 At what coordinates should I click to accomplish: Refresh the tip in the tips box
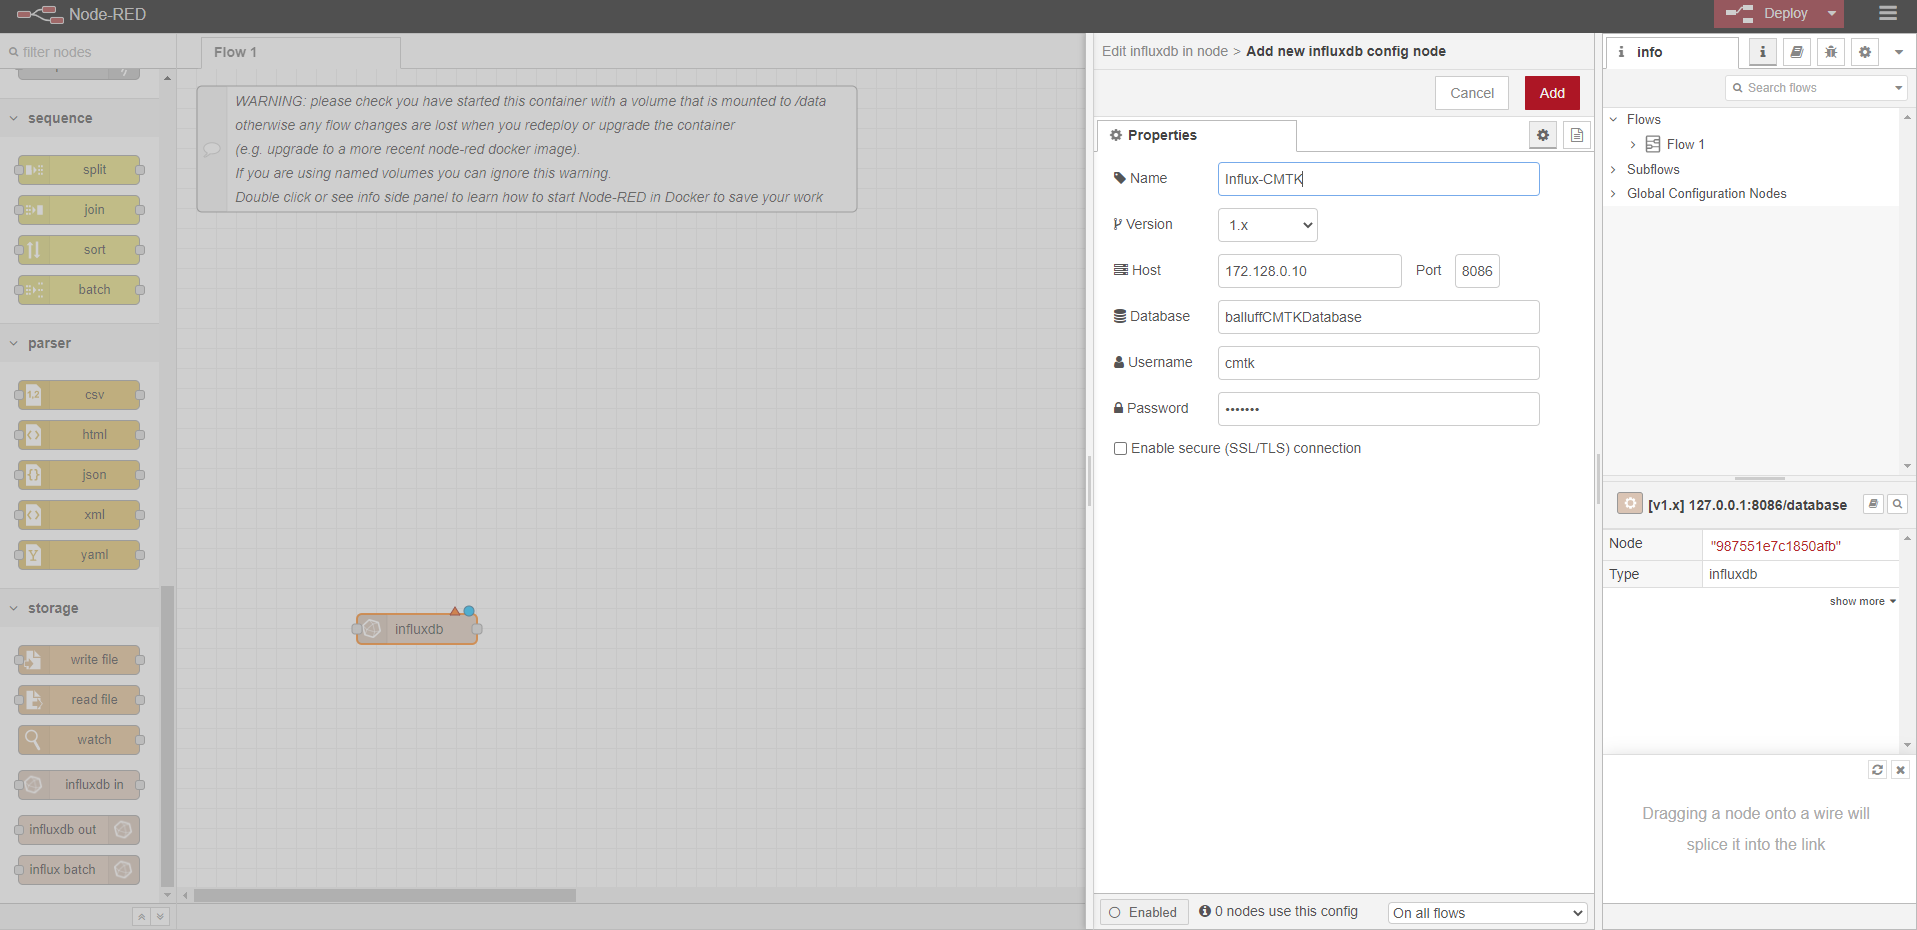coord(1877,769)
